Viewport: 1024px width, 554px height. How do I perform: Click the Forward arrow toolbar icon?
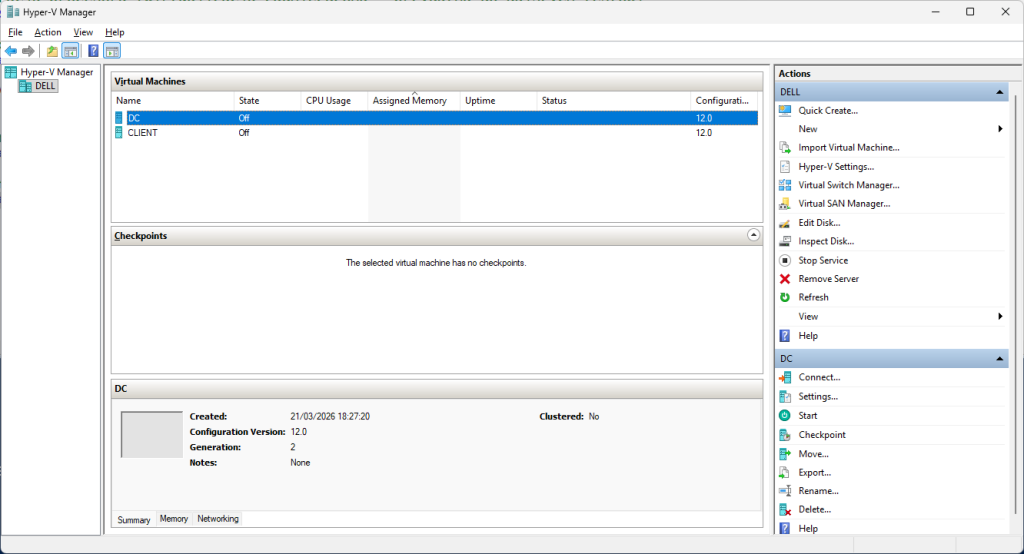click(28, 51)
